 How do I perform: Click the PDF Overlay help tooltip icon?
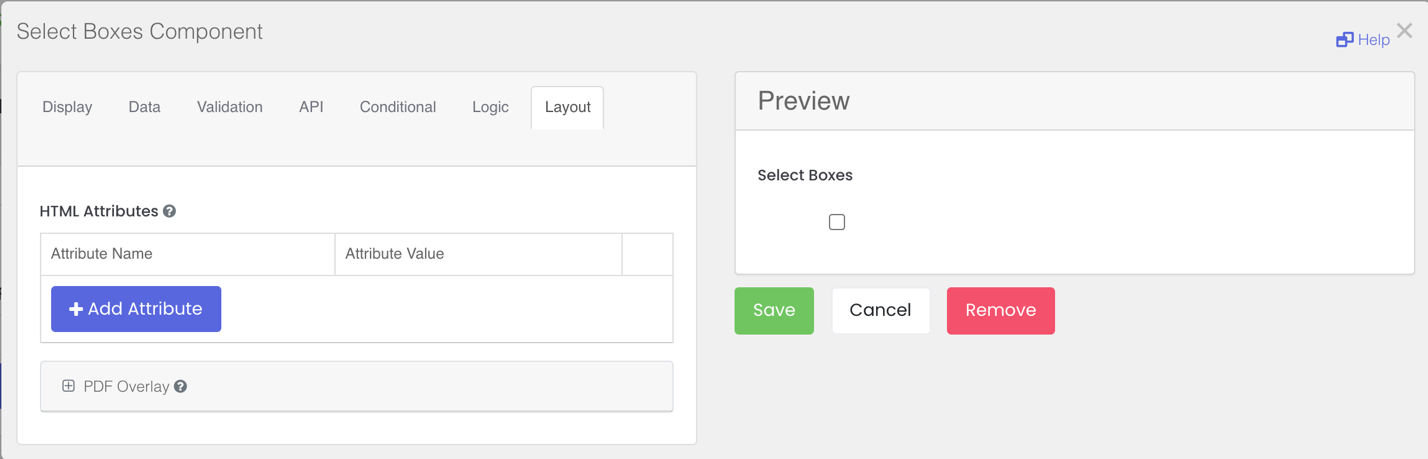tap(181, 386)
